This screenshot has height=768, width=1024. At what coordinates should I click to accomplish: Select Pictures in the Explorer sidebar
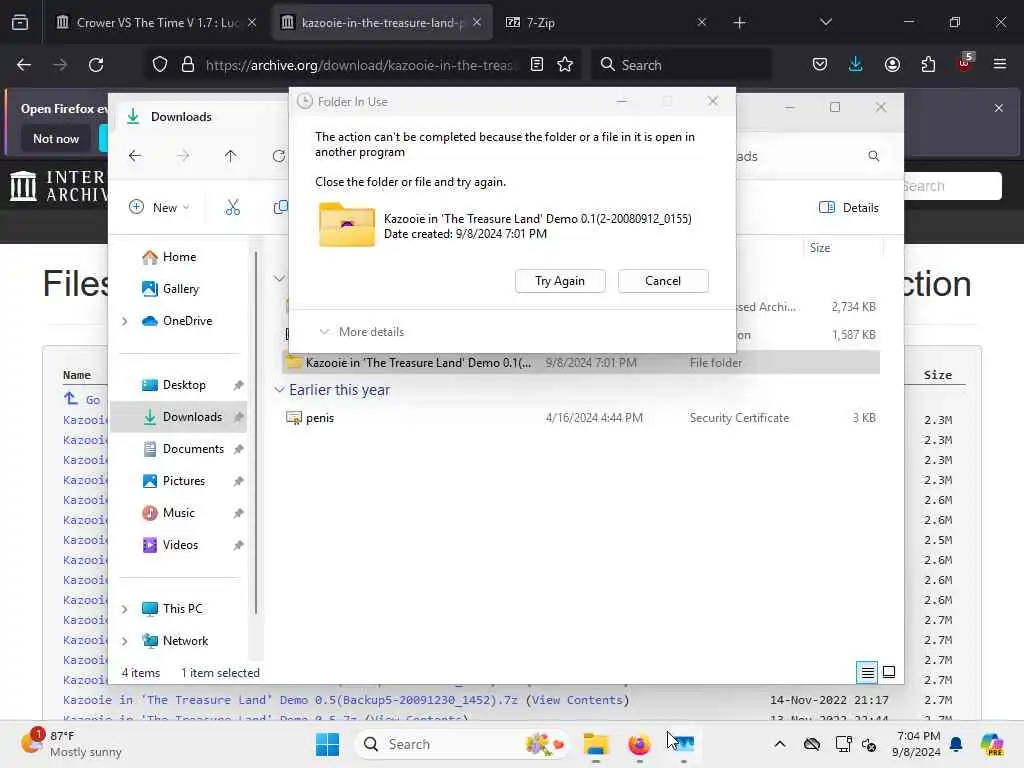pyautogui.click(x=184, y=481)
